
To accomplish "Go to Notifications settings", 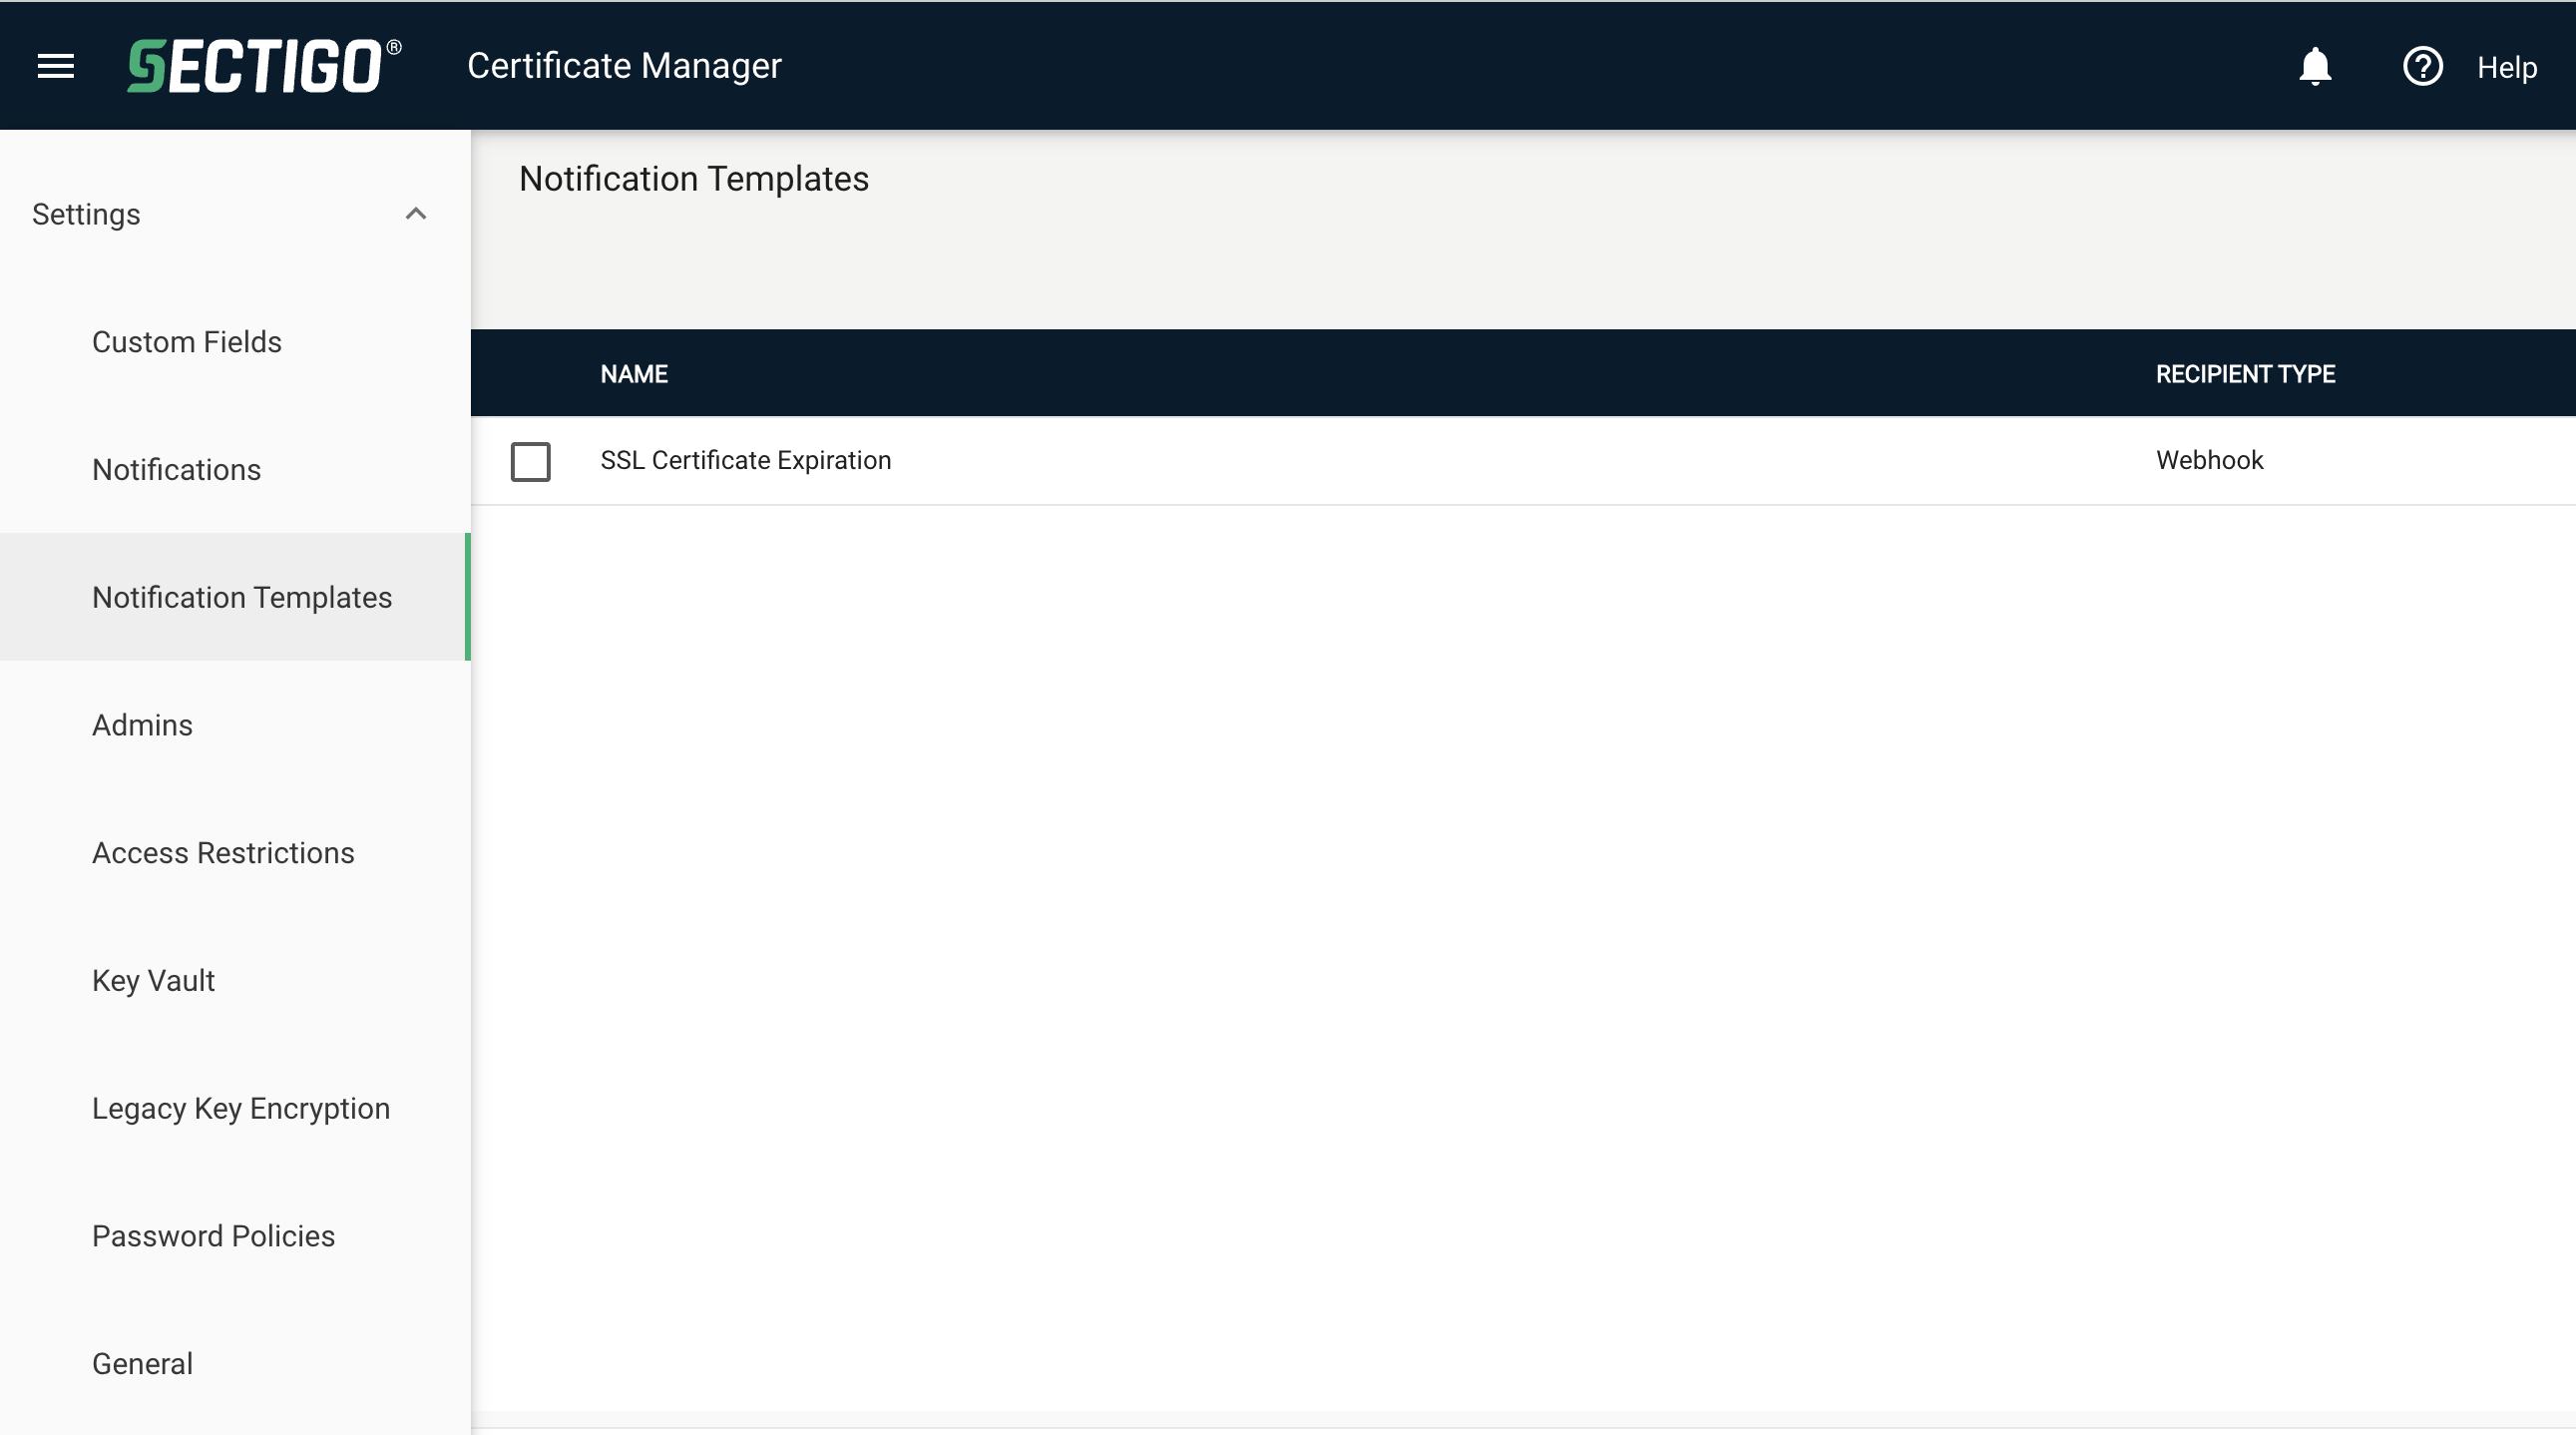I will point(176,470).
